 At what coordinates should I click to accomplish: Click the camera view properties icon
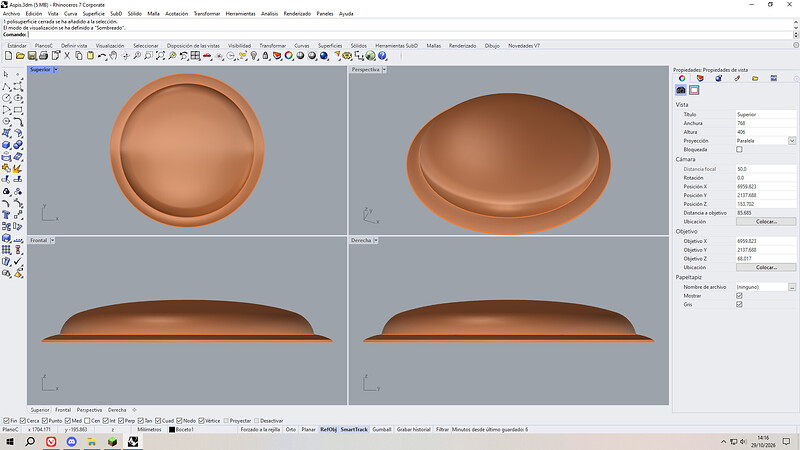click(x=681, y=90)
